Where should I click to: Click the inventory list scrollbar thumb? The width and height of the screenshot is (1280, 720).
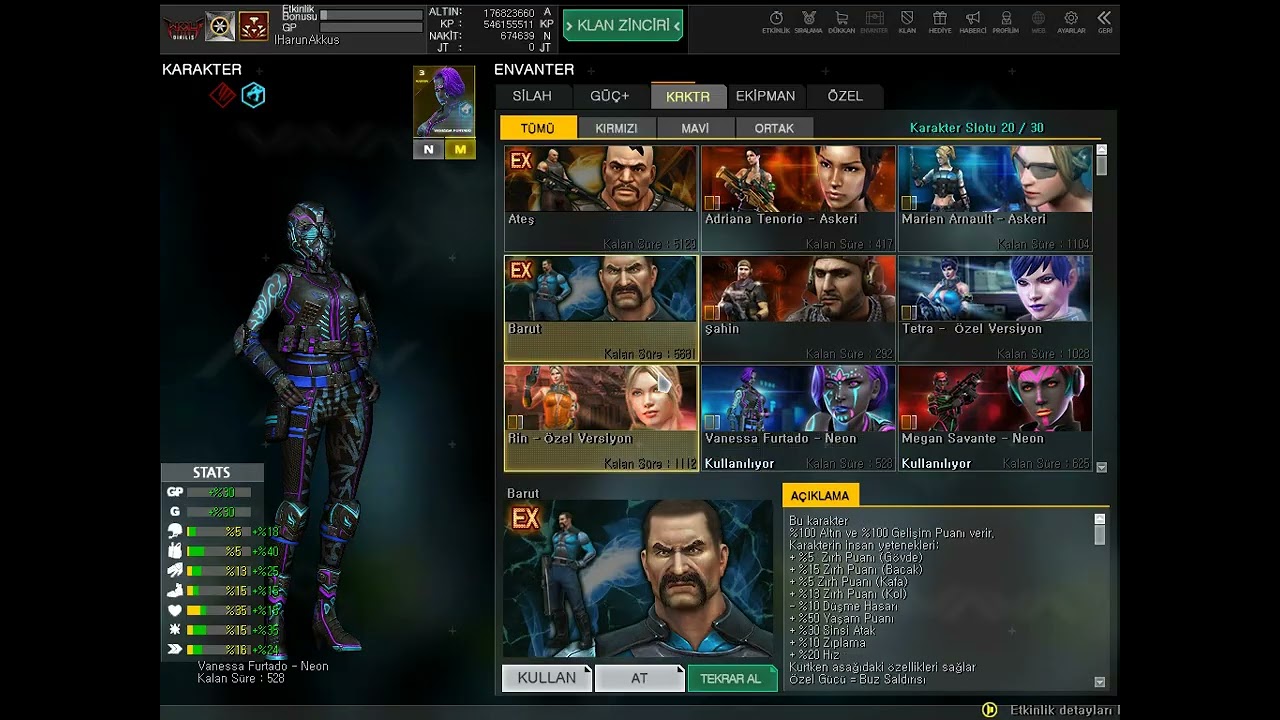[x=1101, y=165]
